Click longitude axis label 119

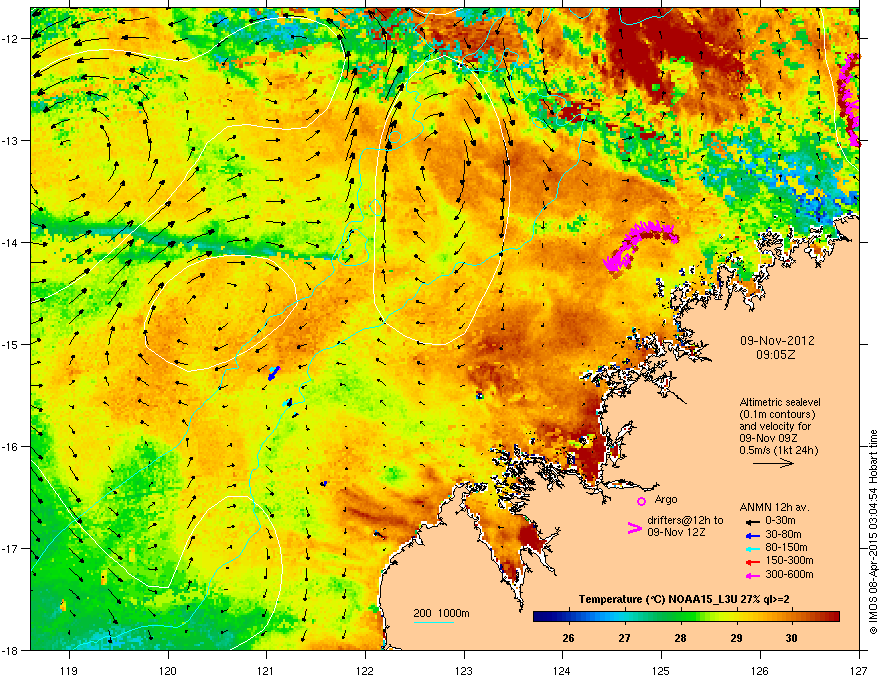[69, 670]
